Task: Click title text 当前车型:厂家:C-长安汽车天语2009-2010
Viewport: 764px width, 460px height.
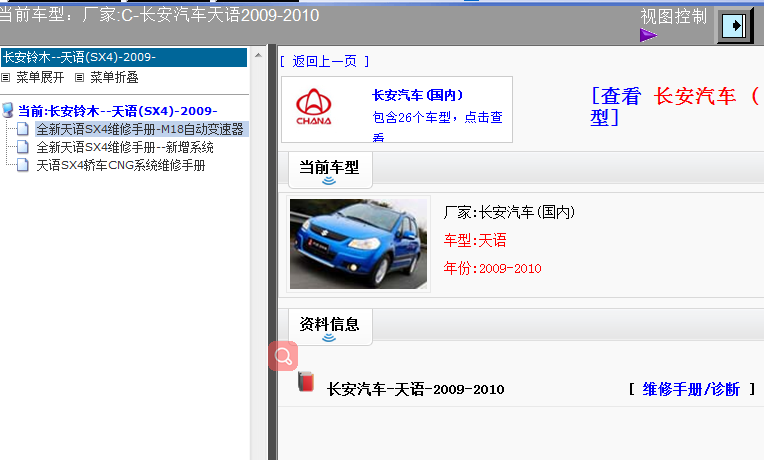Action: pyautogui.click(x=159, y=15)
